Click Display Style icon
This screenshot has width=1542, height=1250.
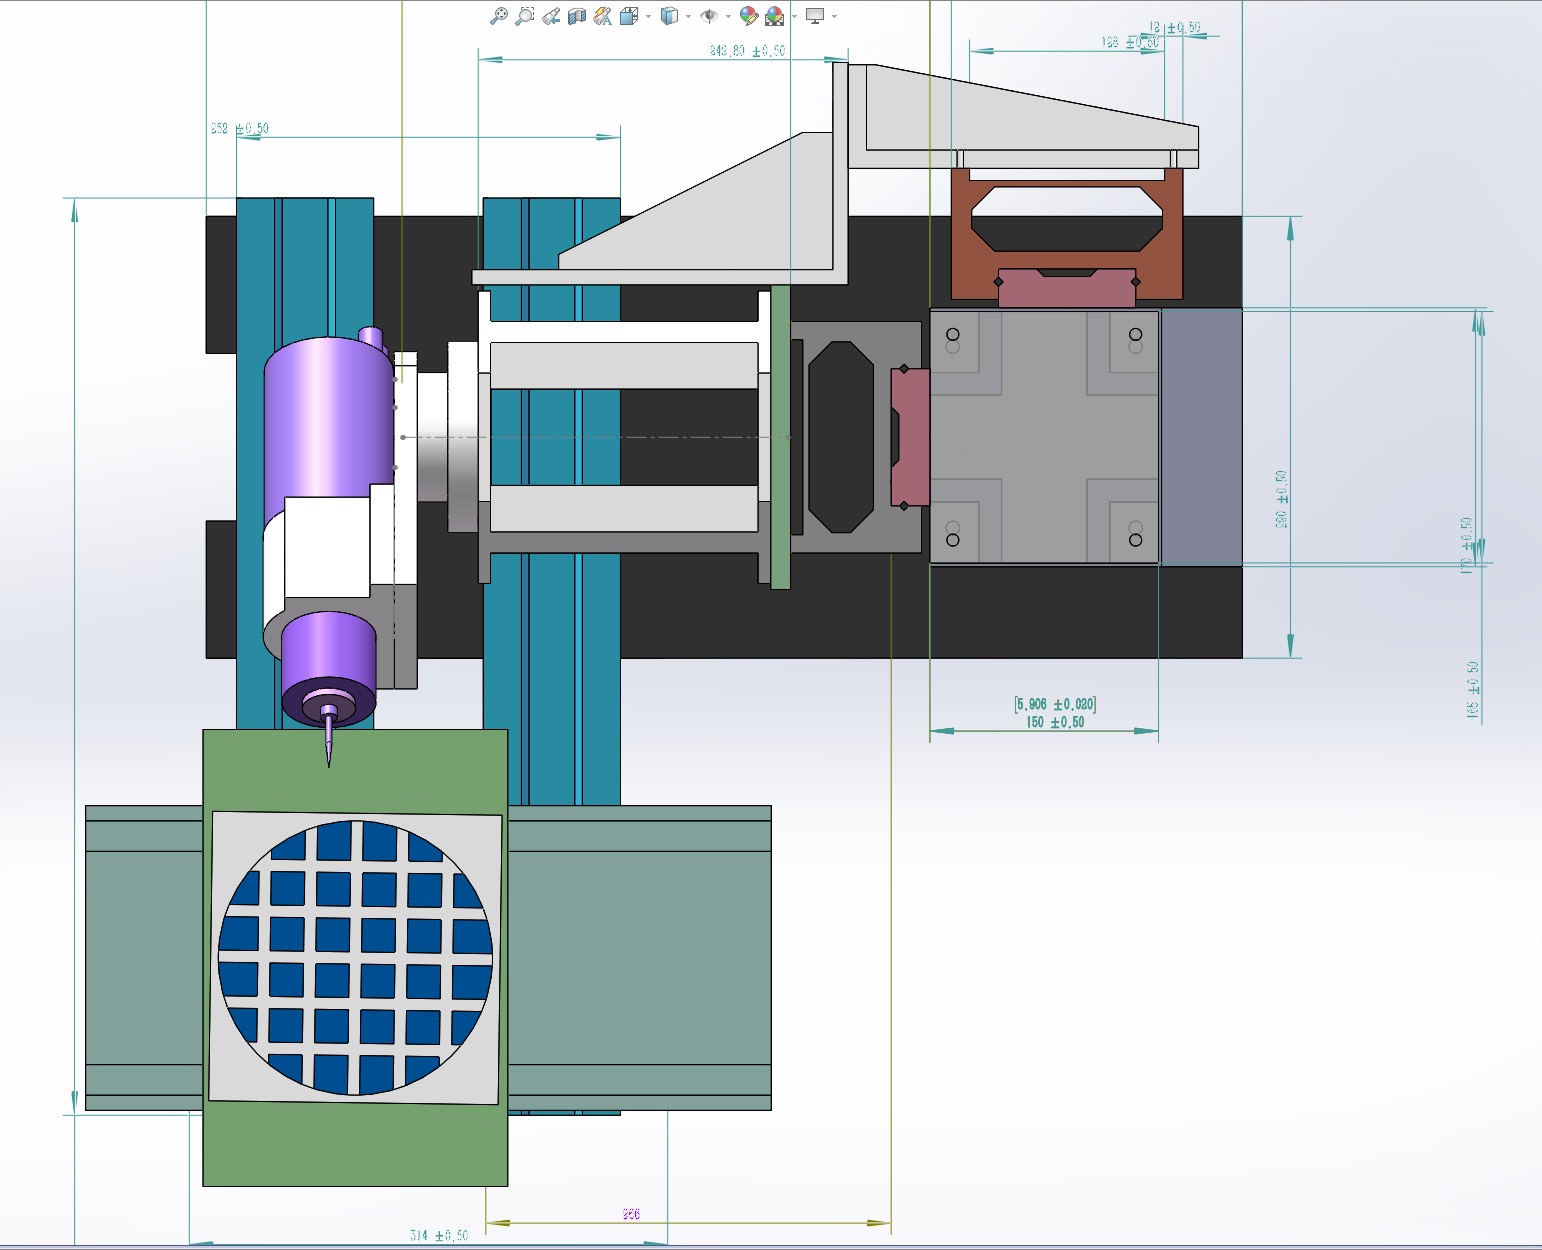point(670,16)
